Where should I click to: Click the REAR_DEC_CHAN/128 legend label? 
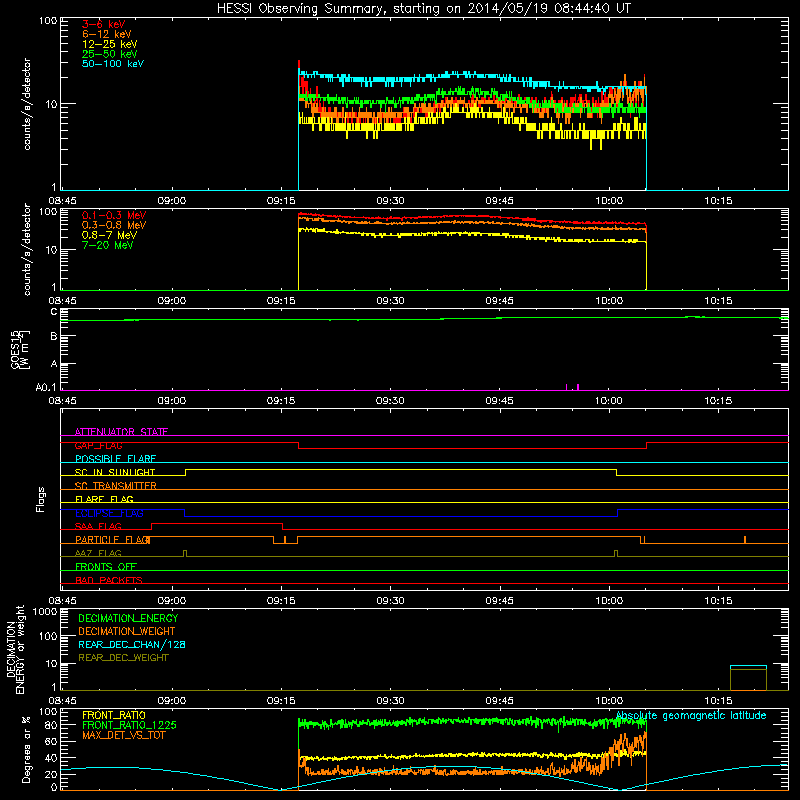point(132,644)
